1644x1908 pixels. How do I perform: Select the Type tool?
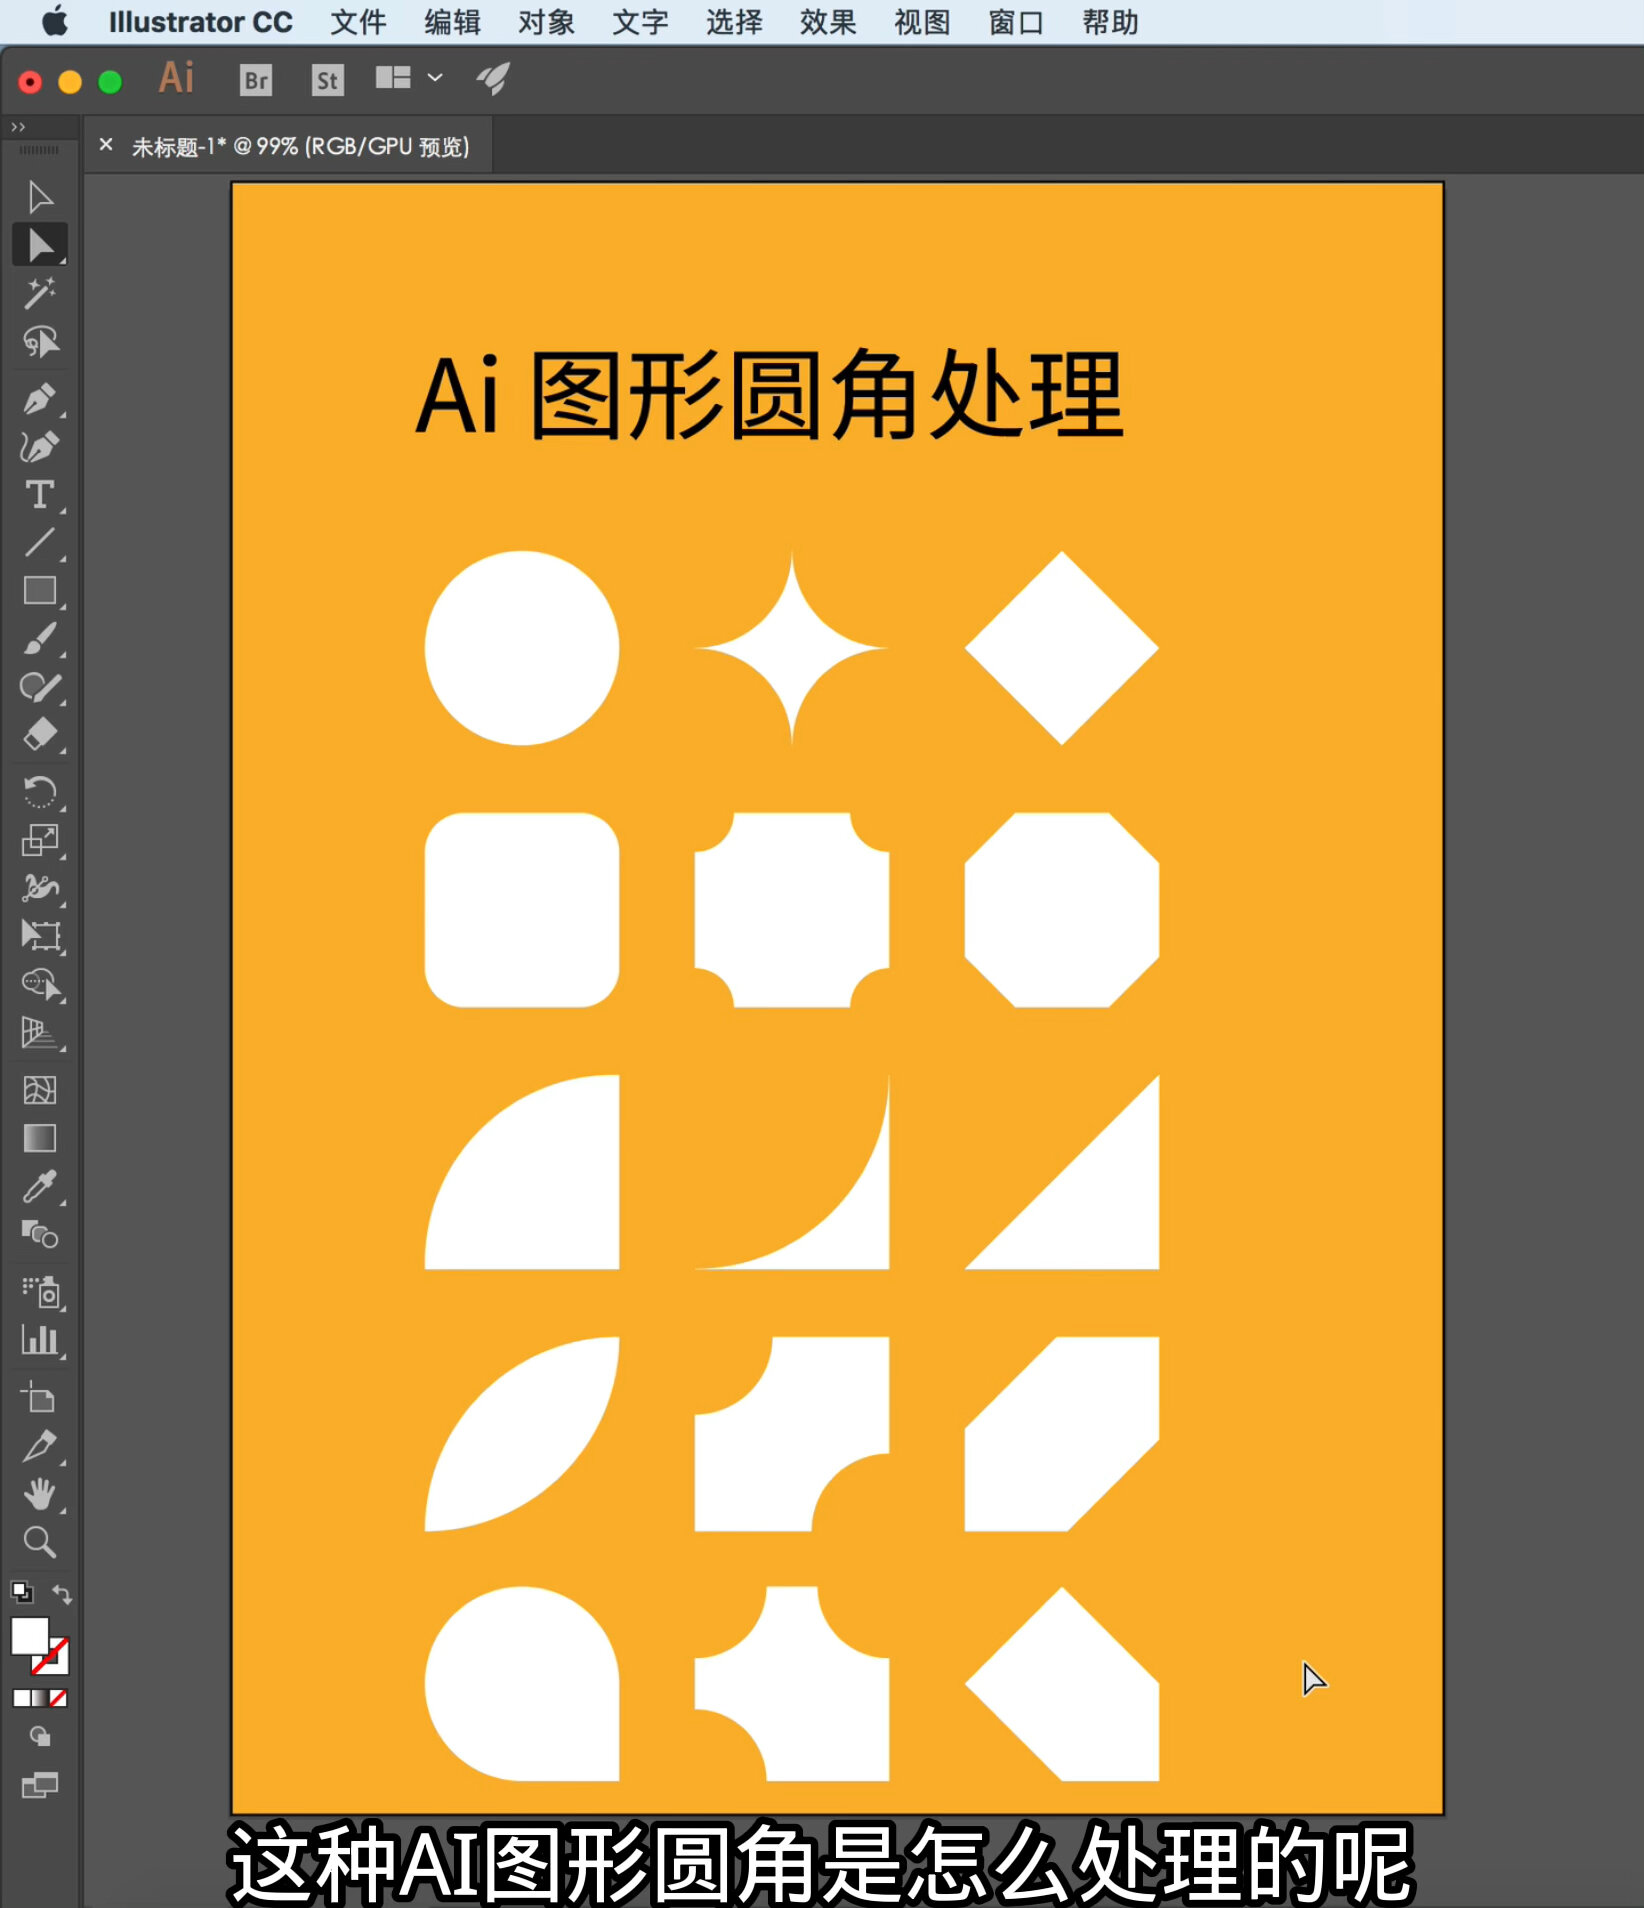pyautogui.click(x=40, y=495)
